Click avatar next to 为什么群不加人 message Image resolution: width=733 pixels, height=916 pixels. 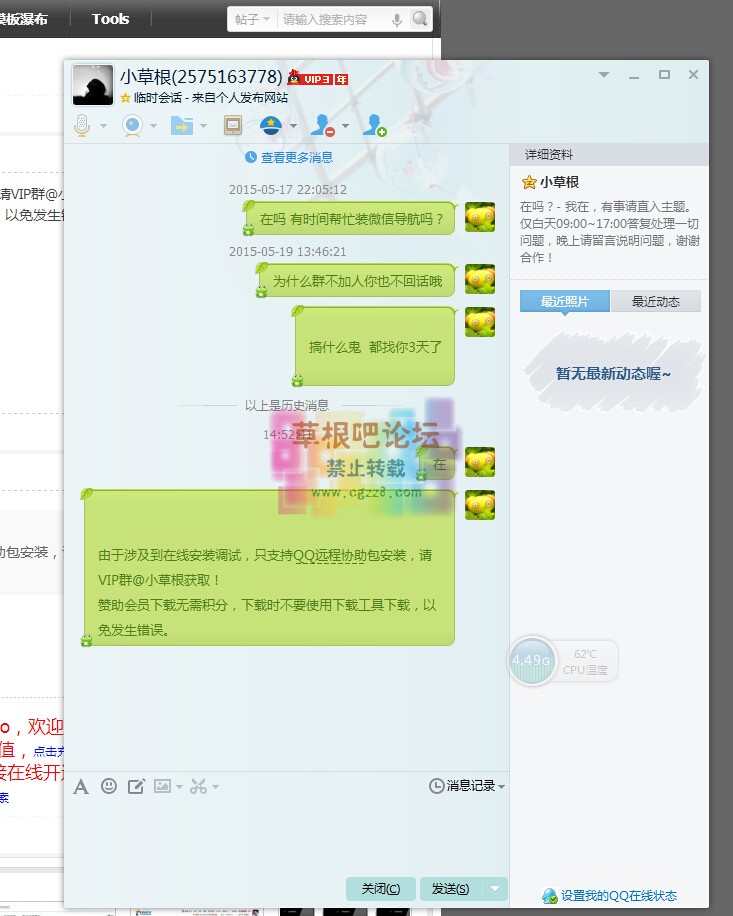point(480,279)
